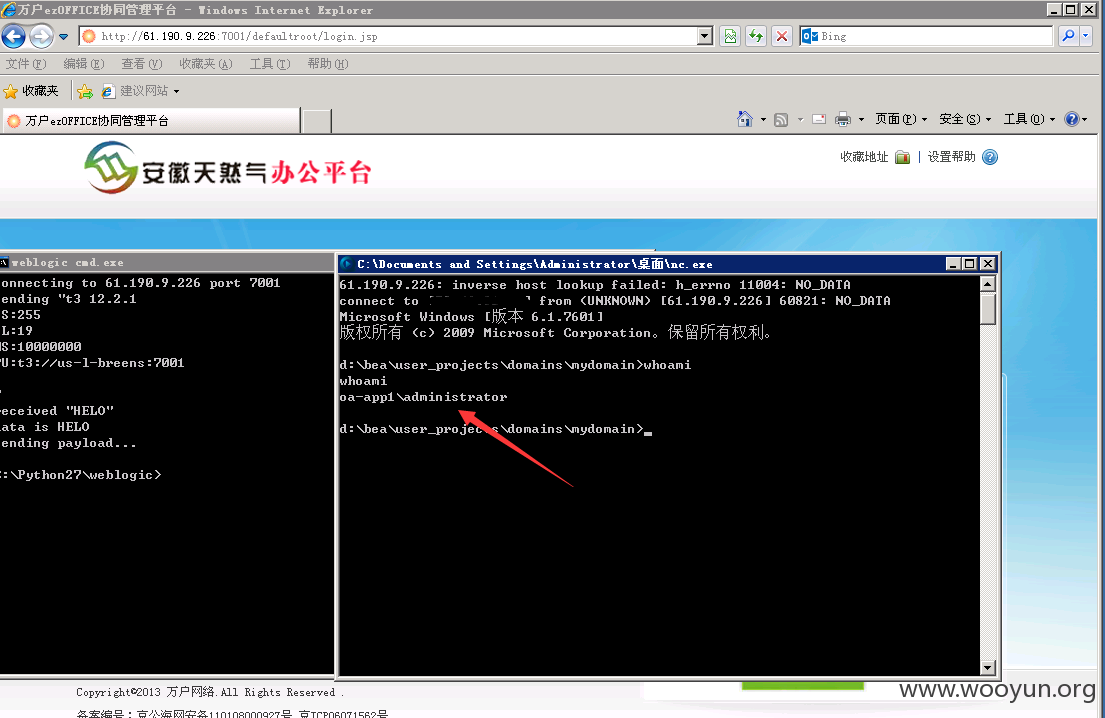The image size is (1105, 718).
Task: Click the address bar URL field
Action: pyautogui.click(x=389, y=36)
